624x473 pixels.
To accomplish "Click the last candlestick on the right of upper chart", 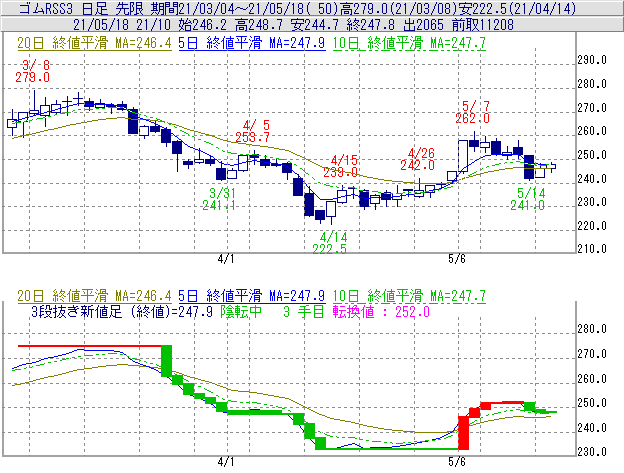I will [x=553, y=166].
